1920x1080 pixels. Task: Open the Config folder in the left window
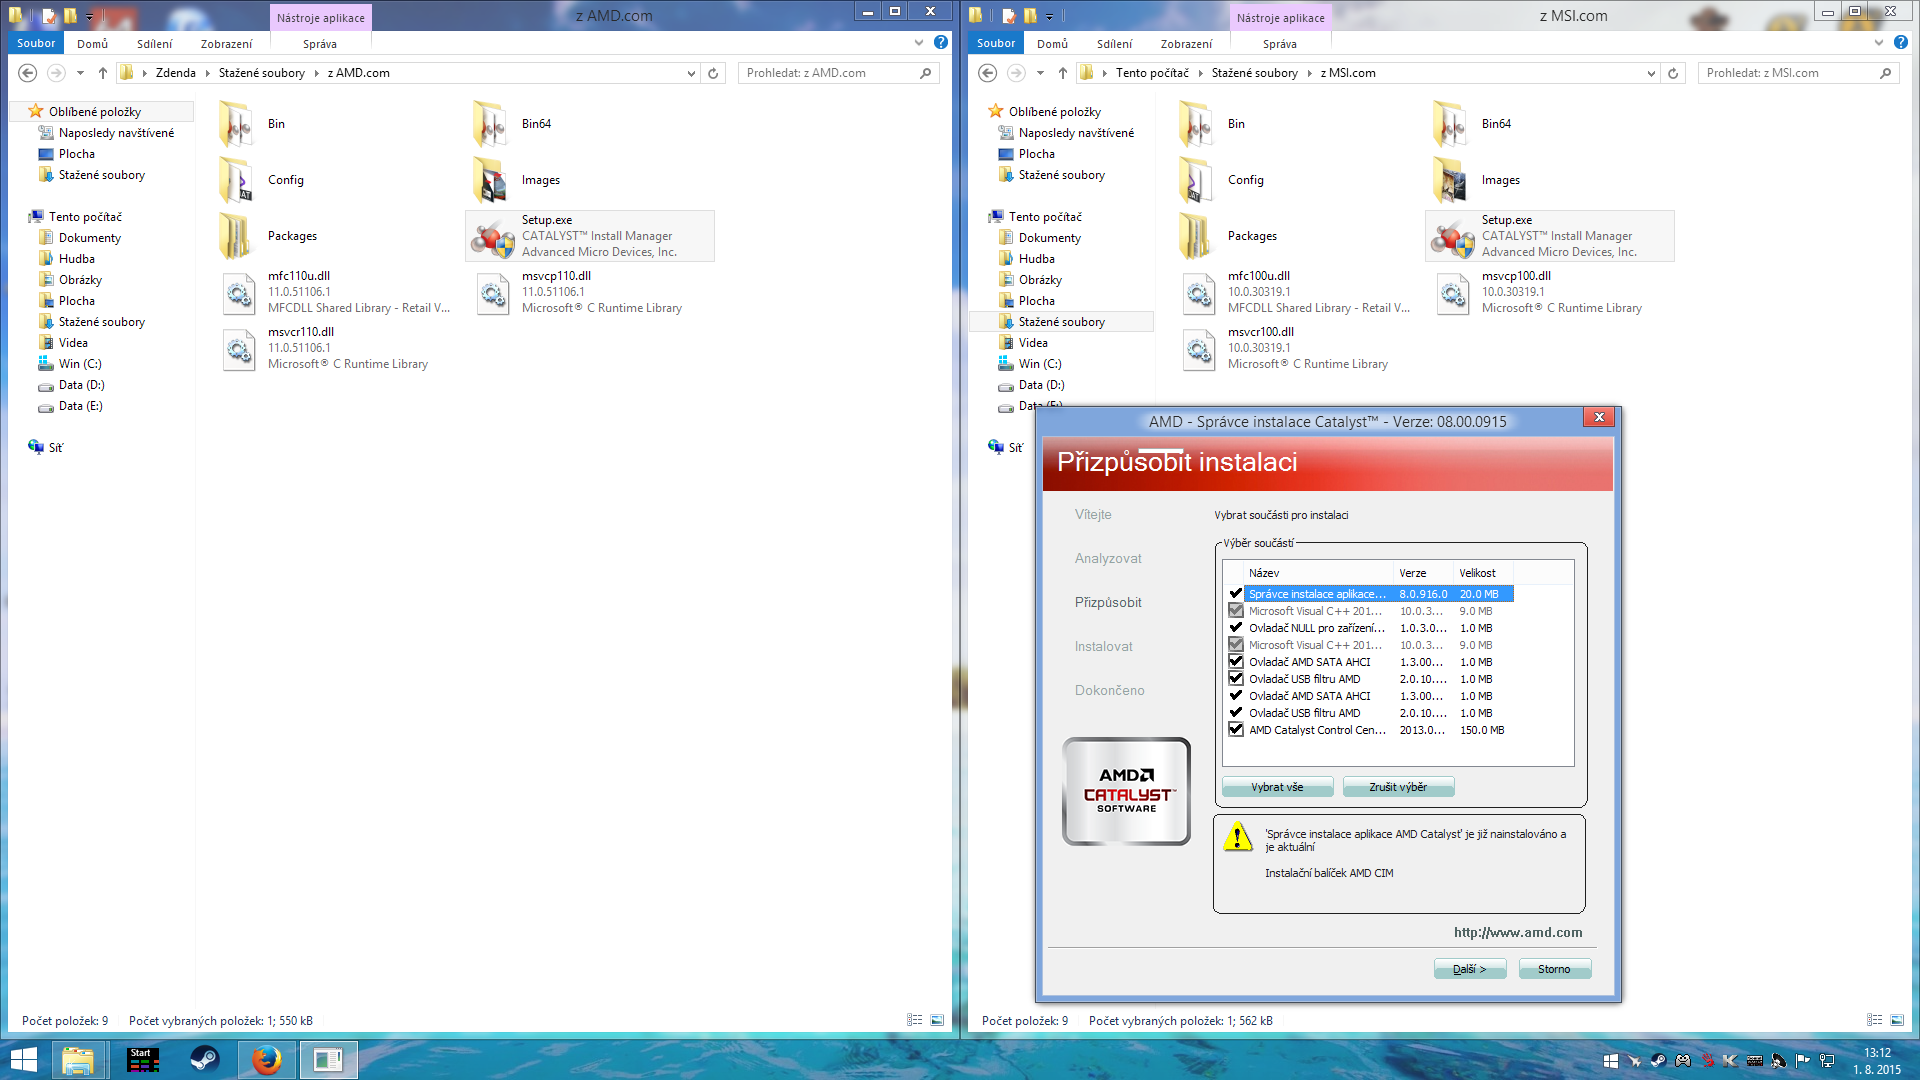coord(238,180)
